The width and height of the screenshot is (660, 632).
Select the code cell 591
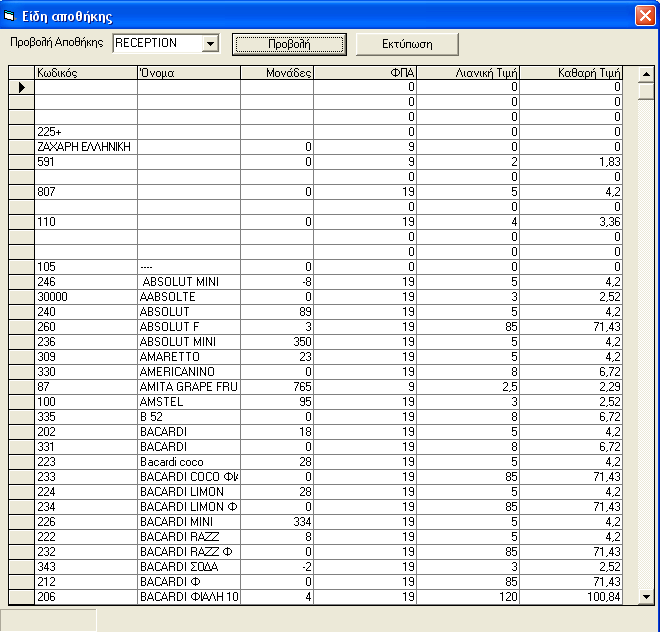pyautogui.click(x=86, y=162)
